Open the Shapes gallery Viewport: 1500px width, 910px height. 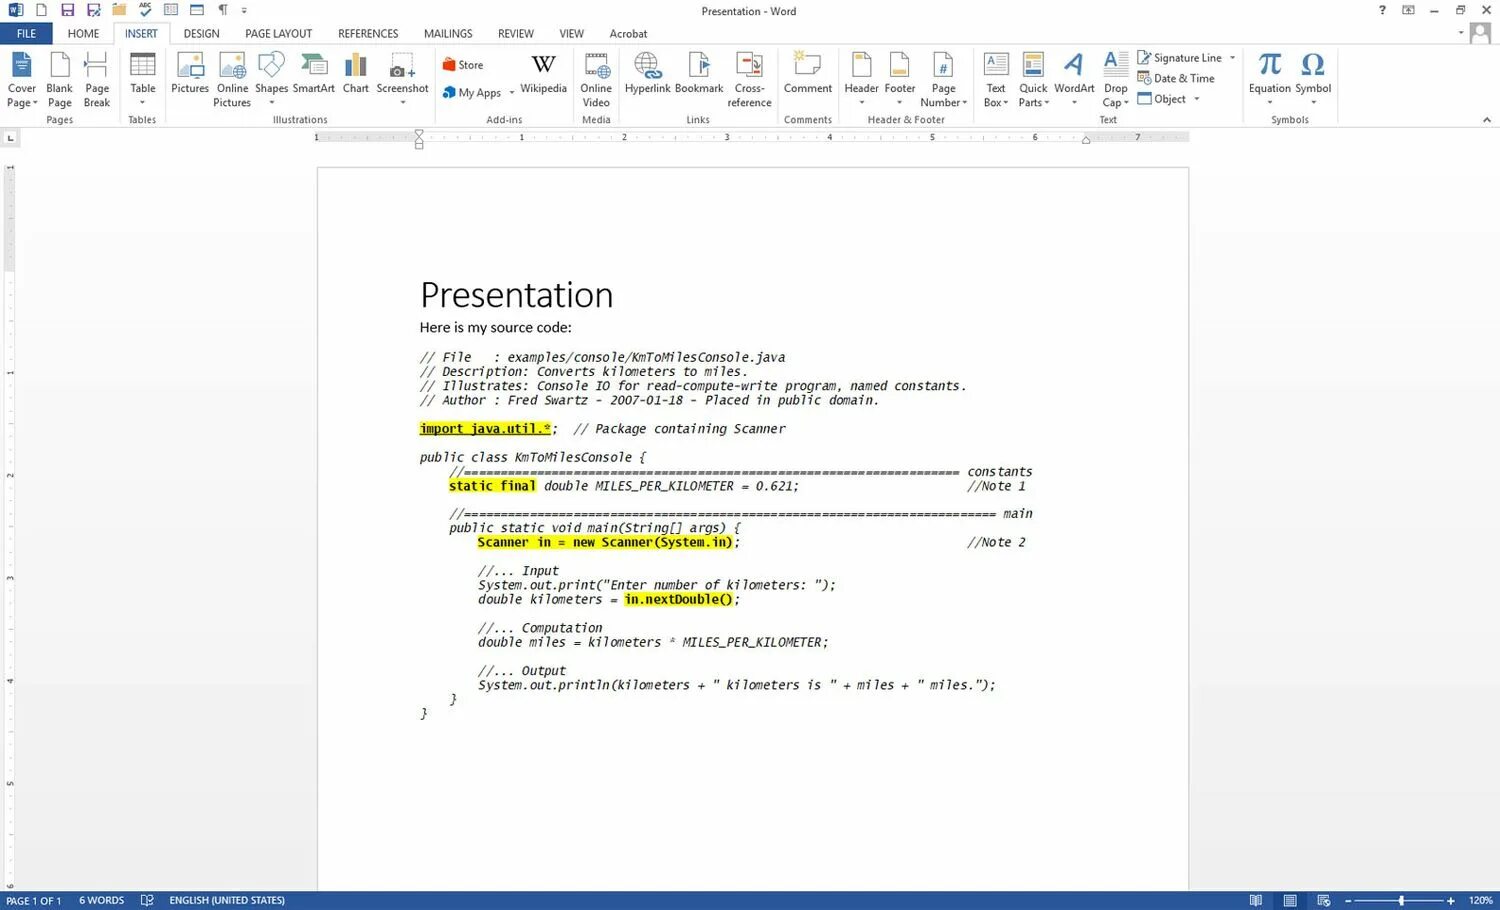point(271,80)
